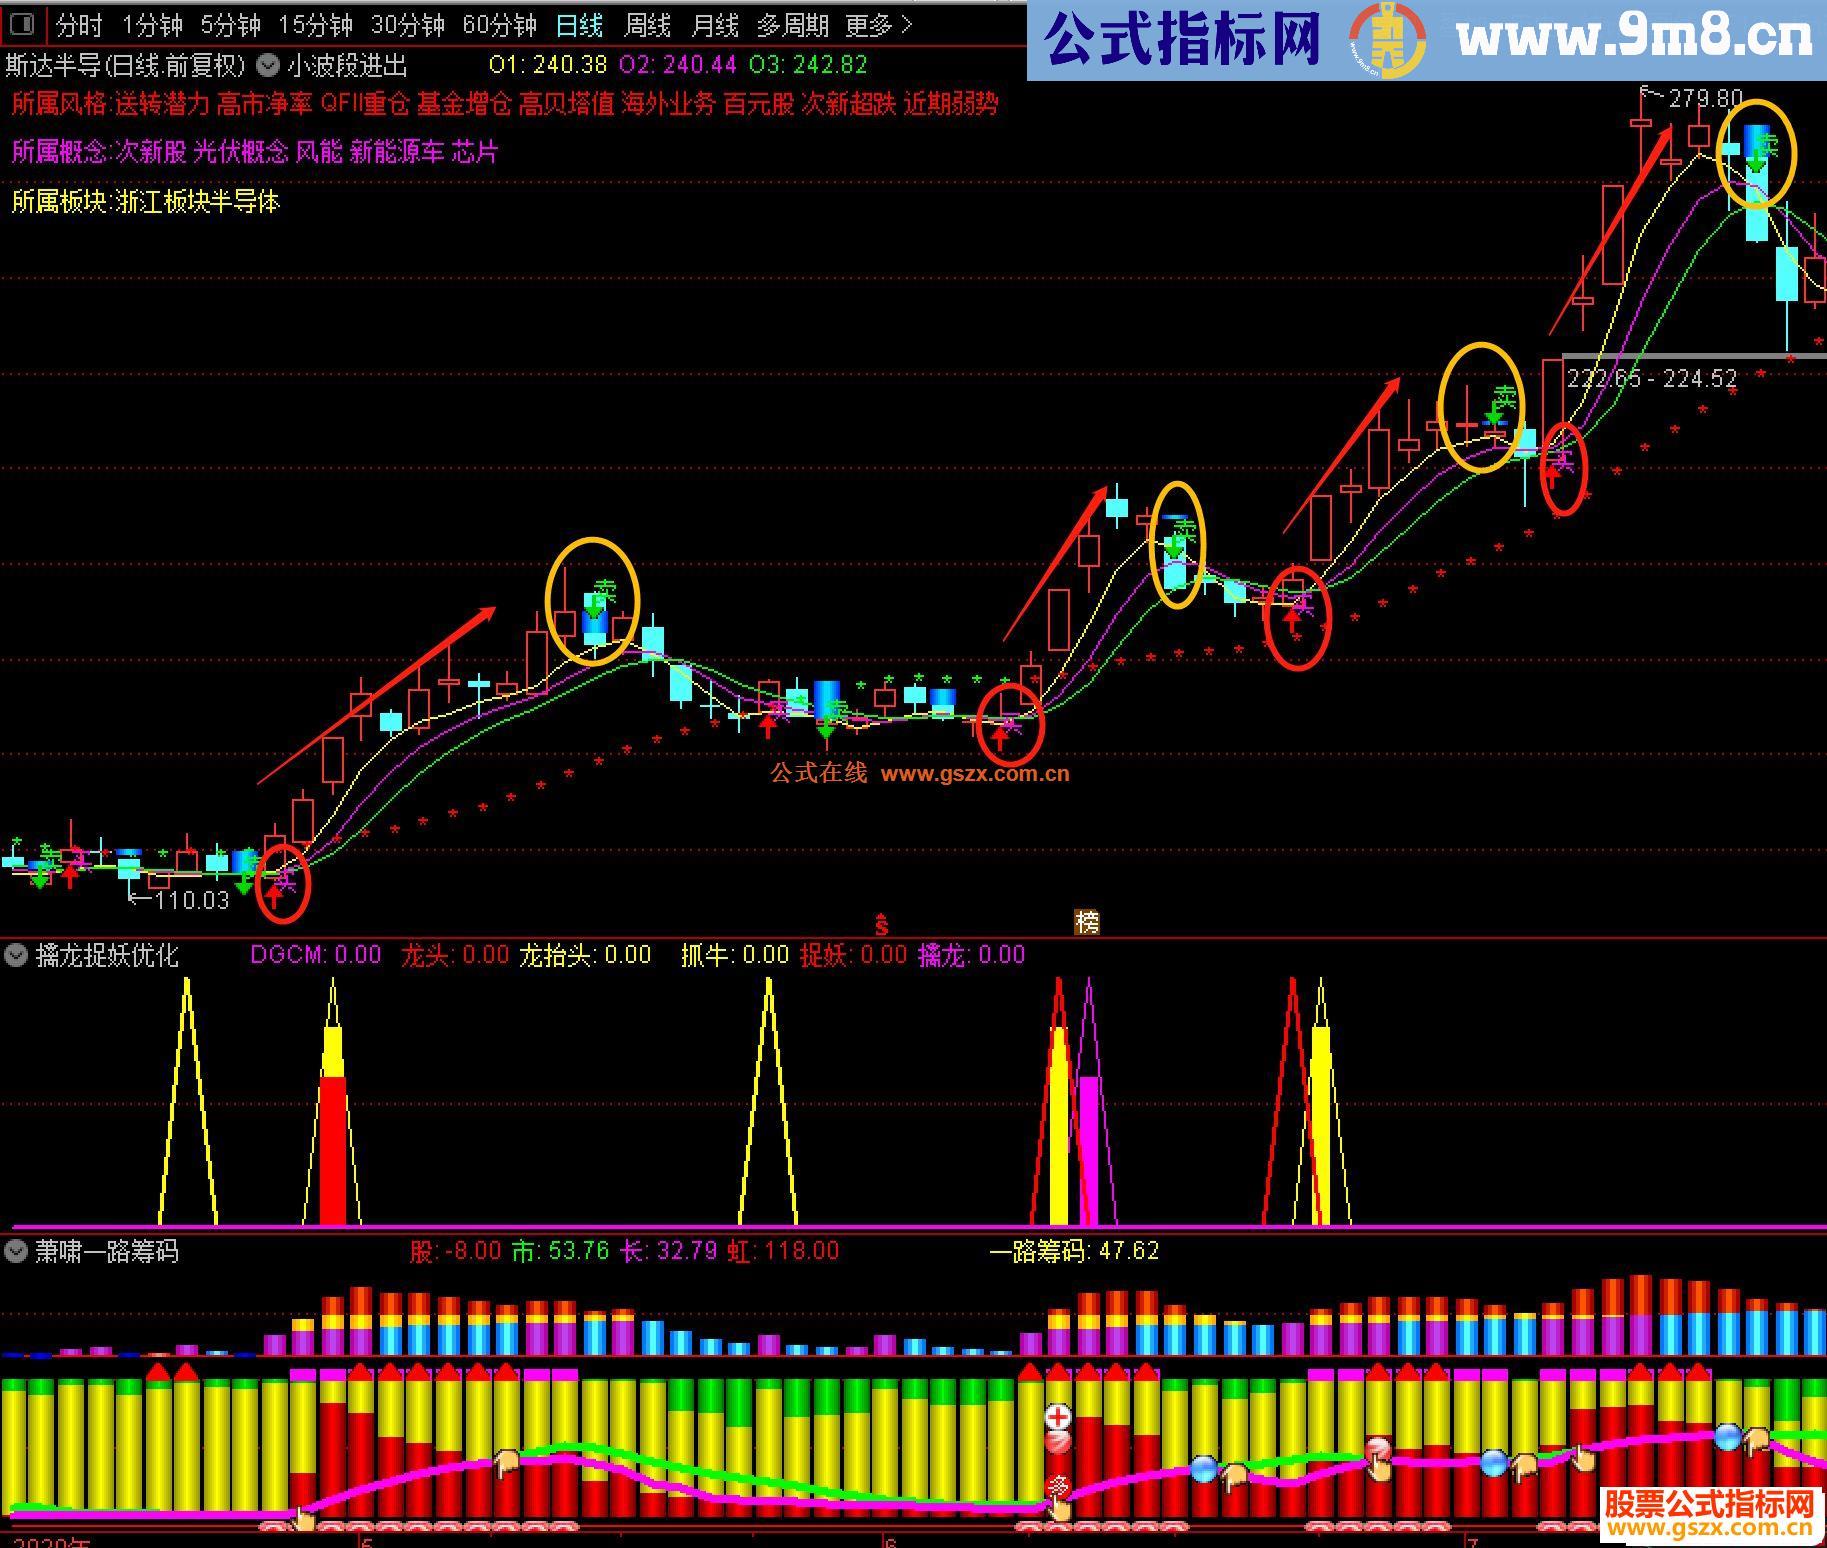
Task: Expand the 更多 period options
Action: point(879,25)
